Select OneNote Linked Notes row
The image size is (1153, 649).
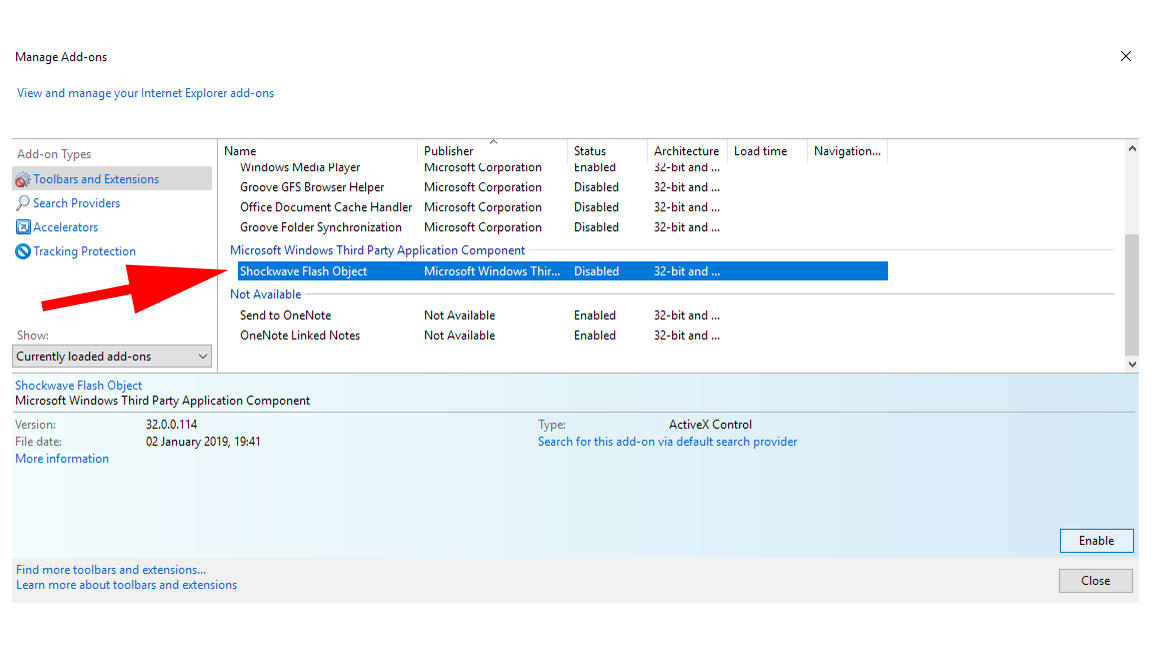click(563, 335)
